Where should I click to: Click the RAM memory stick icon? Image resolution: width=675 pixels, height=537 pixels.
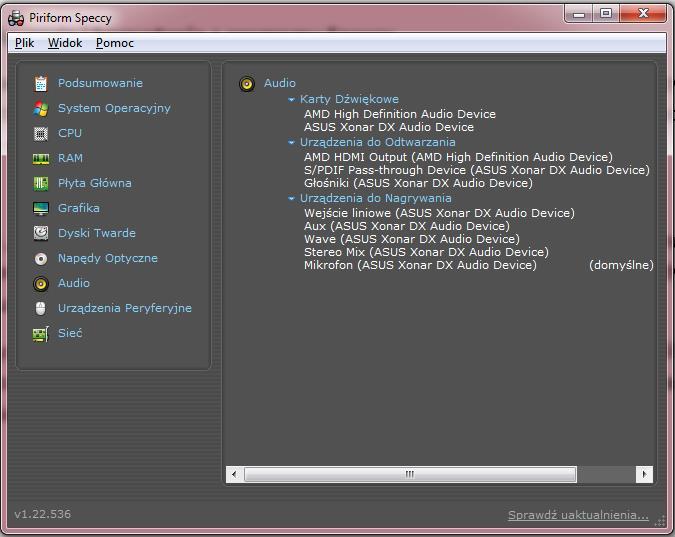click(41, 158)
